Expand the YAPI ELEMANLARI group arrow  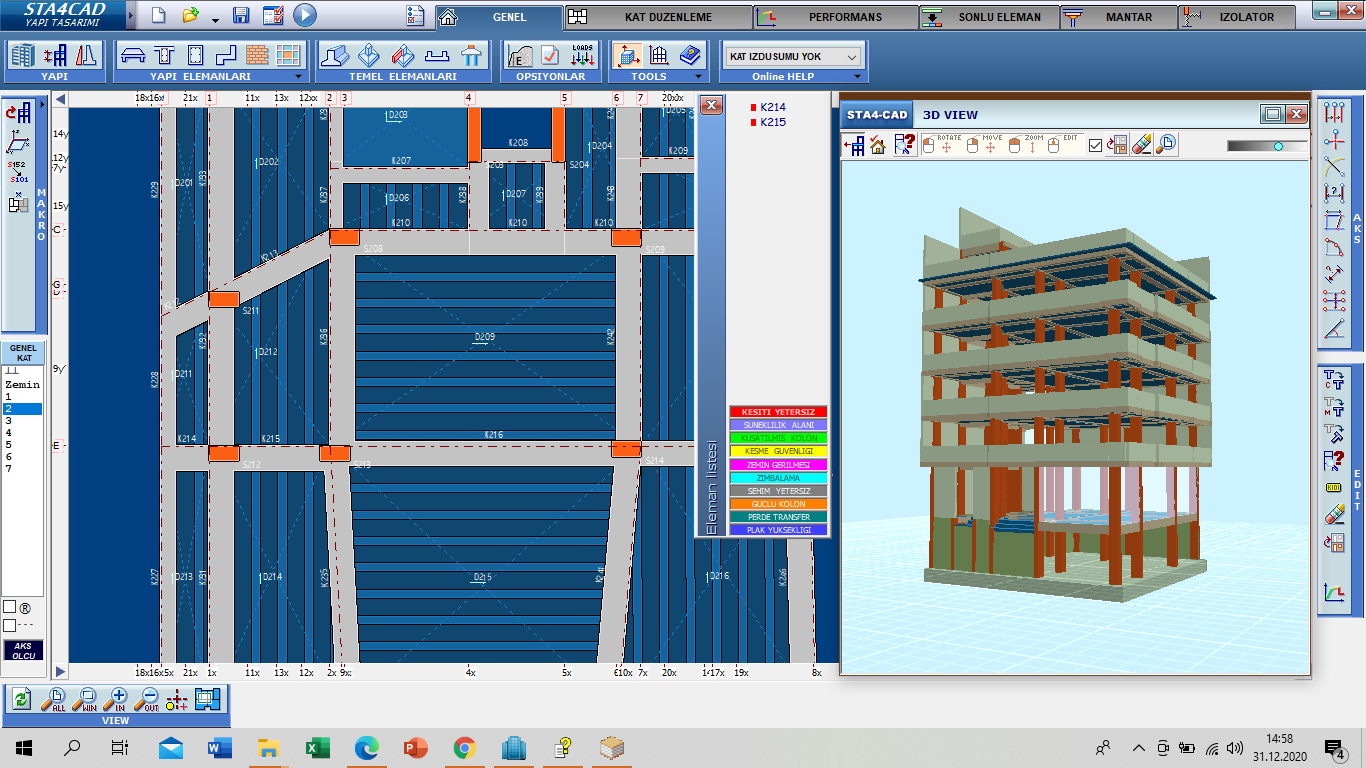pyautogui.click(x=298, y=76)
